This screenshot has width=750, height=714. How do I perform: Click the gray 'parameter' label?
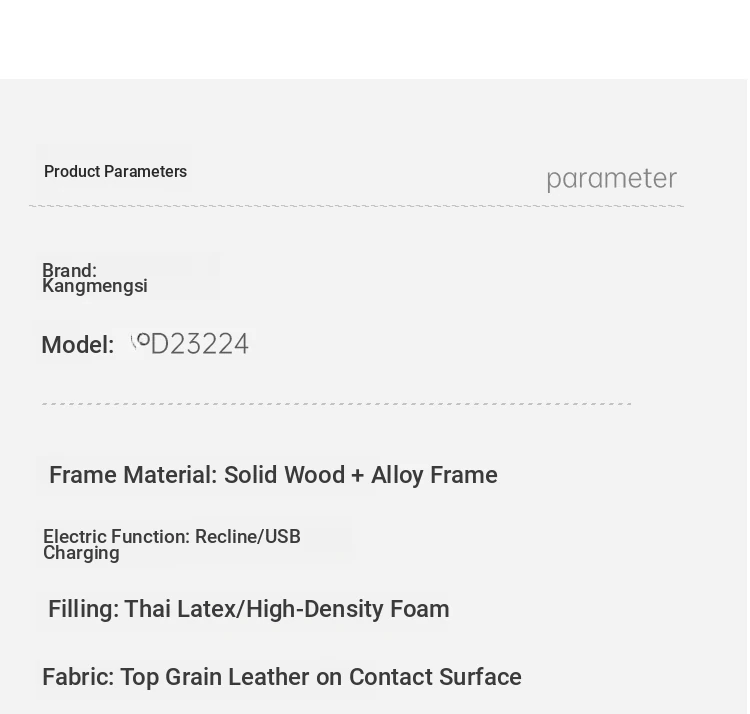pyautogui.click(x=611, y=179)
